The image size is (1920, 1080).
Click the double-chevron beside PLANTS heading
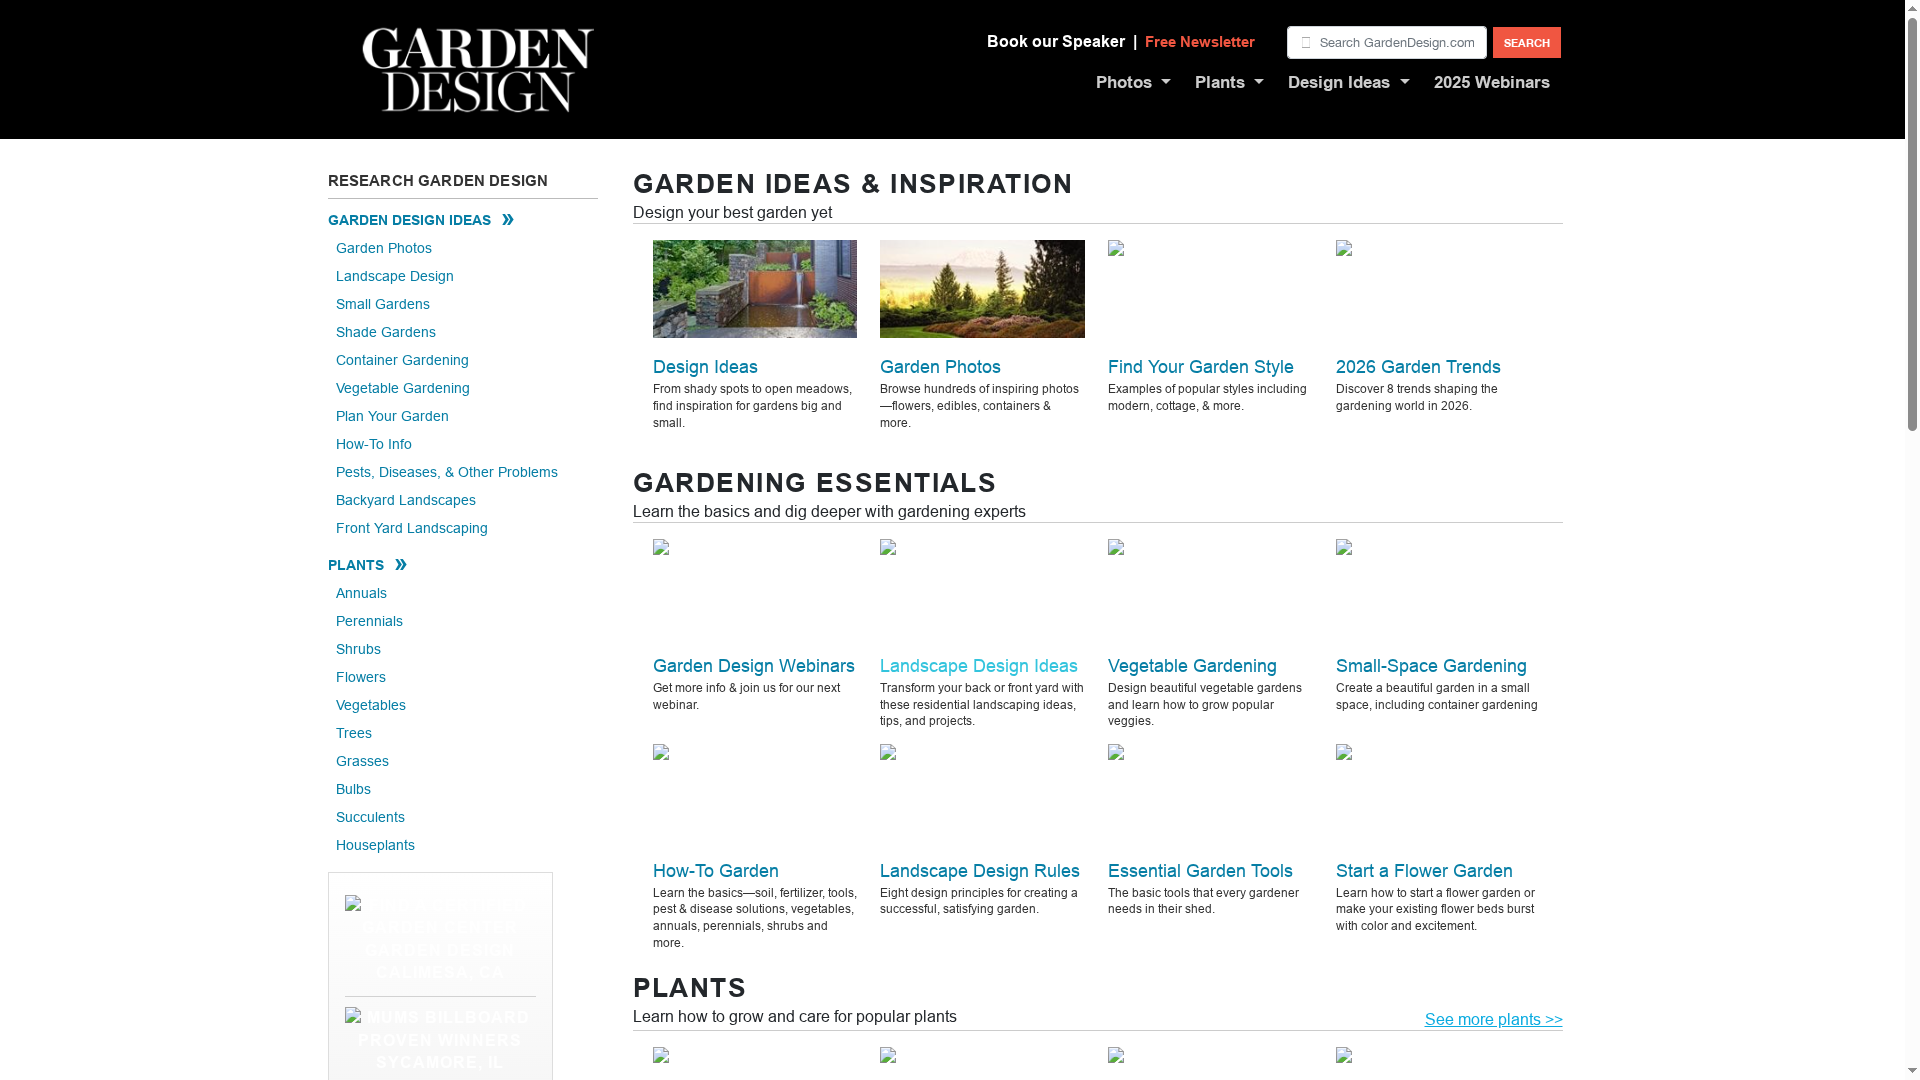(402, 564)
